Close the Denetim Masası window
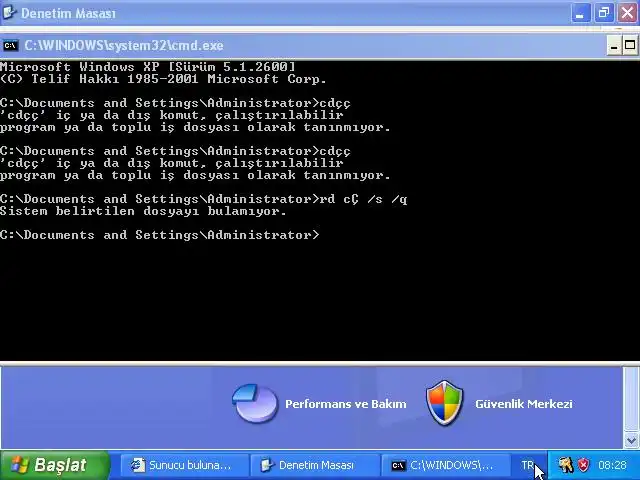 tap(628, 13)
